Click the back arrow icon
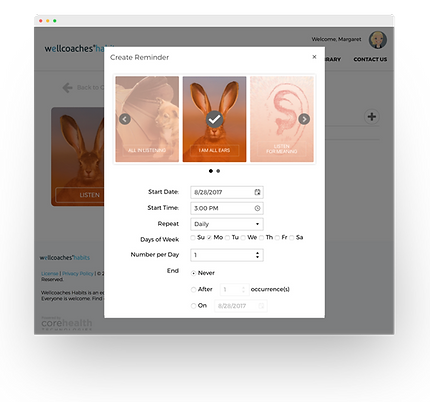 coord(67,87)
